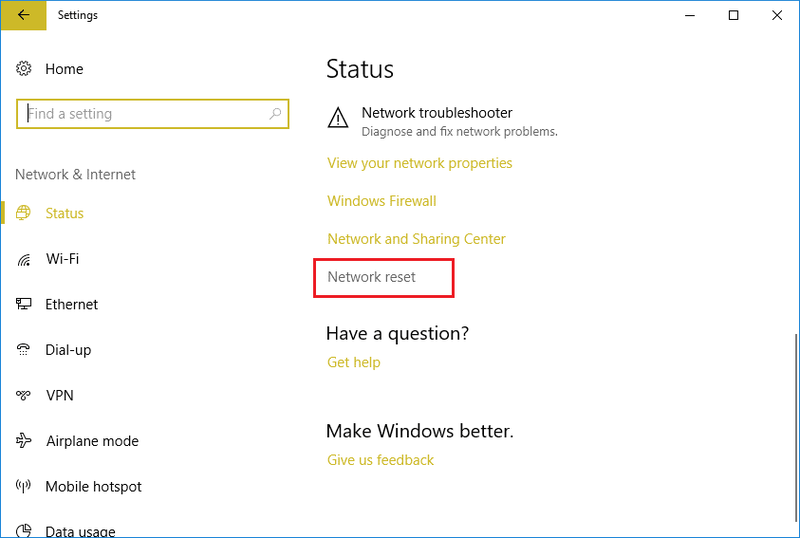
Task: Click the Status globe icon
Action: tap(24, 213)
